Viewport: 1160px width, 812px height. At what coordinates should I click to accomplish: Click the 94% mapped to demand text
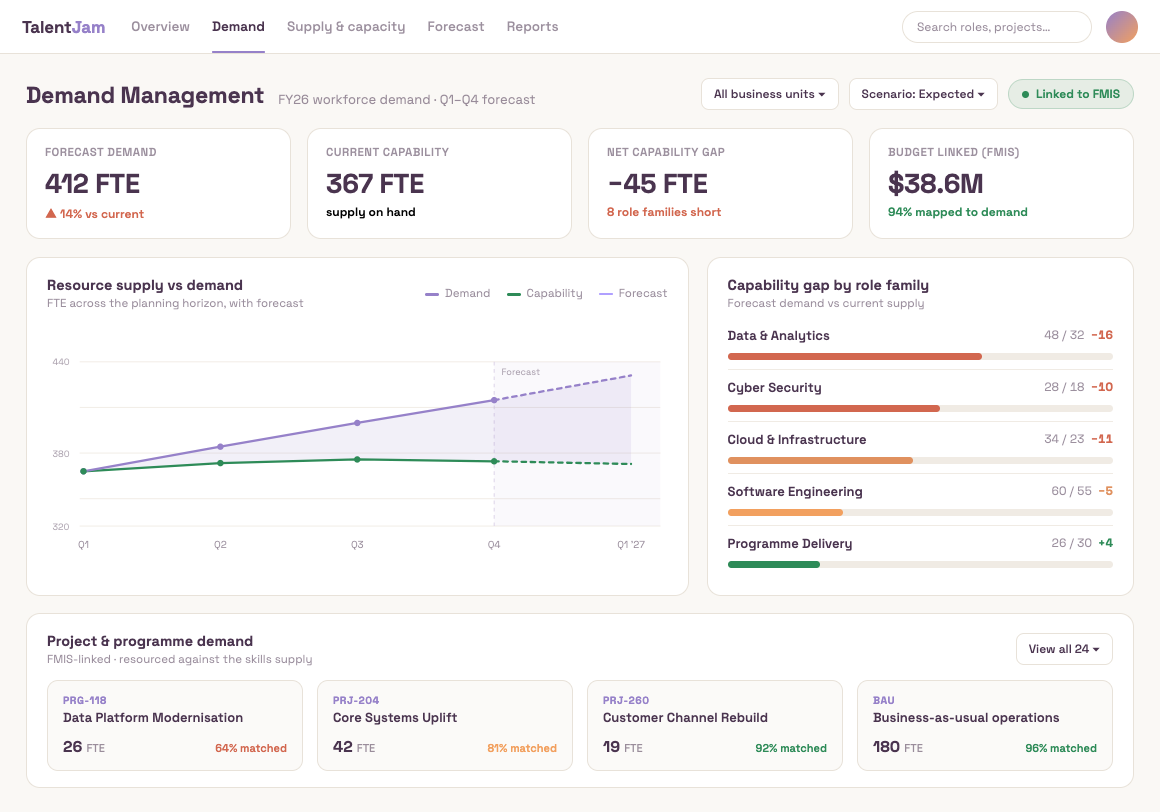coord(957,212)
